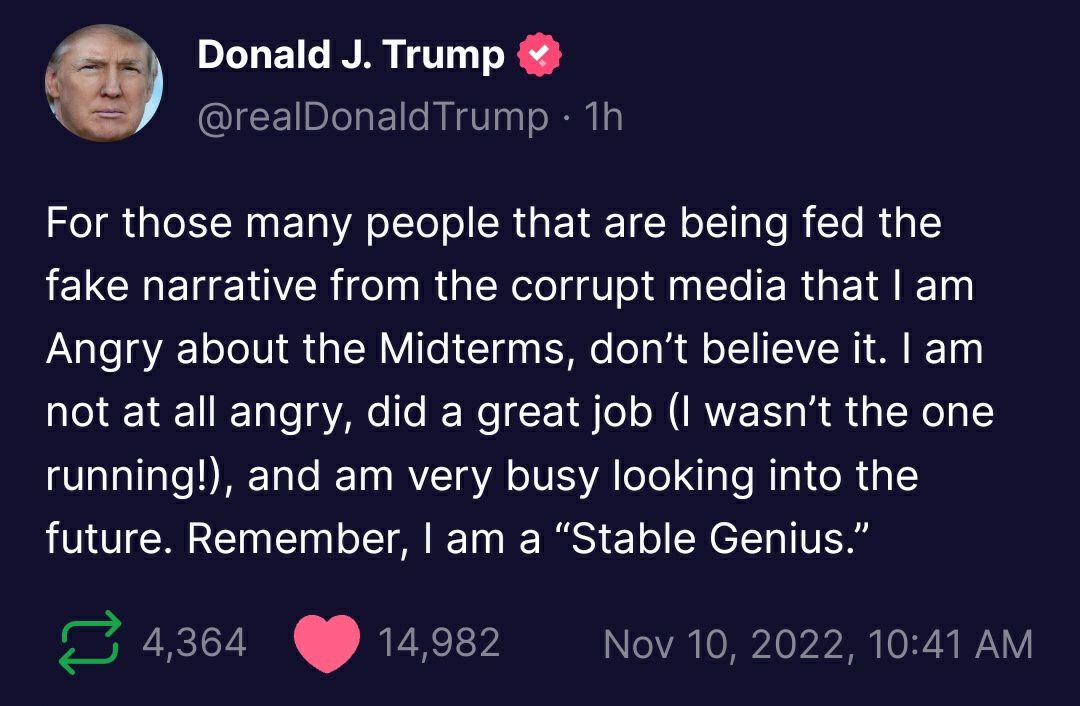Image resolution: width=1080 pixels, height=706 pixels.
Task: Click the red verified badge
Action: pos(538,56)
